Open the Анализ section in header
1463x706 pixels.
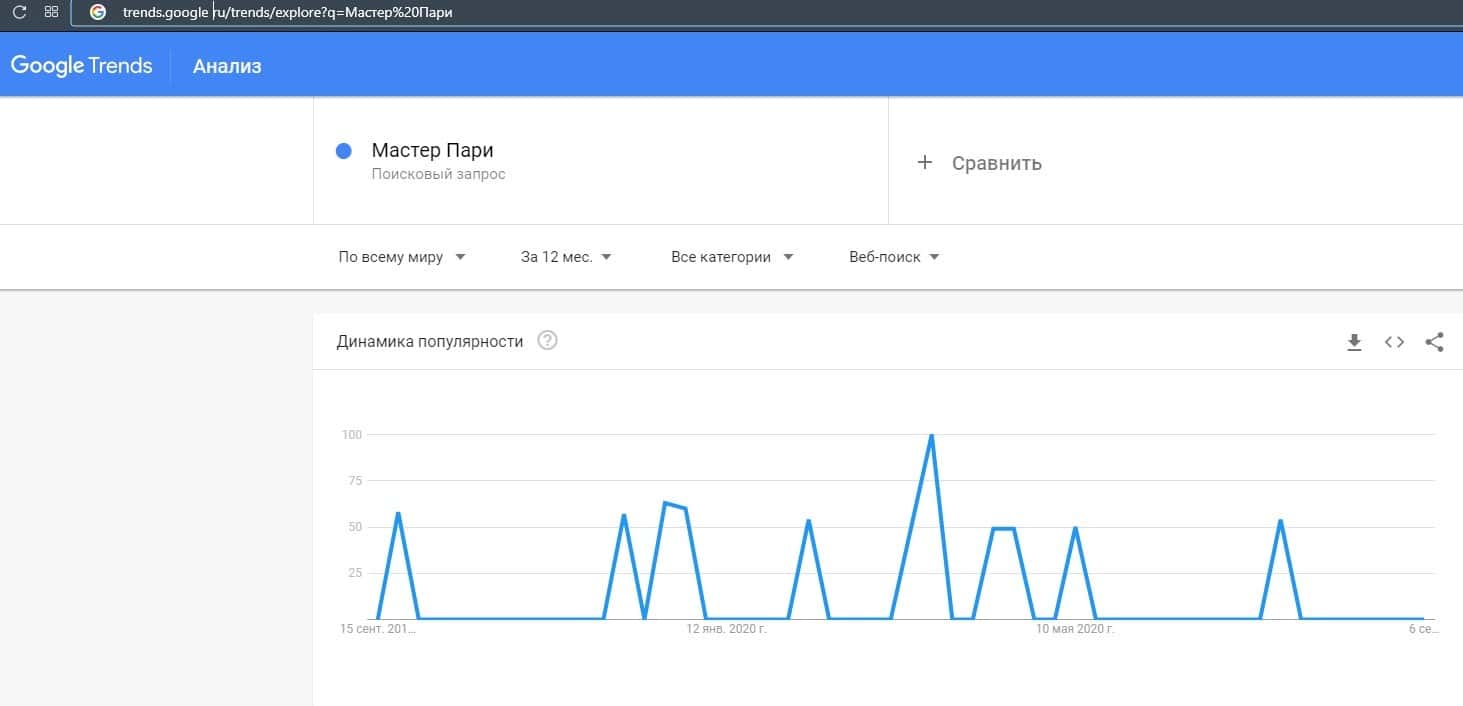pyautogui.click(x=227, y=67)
